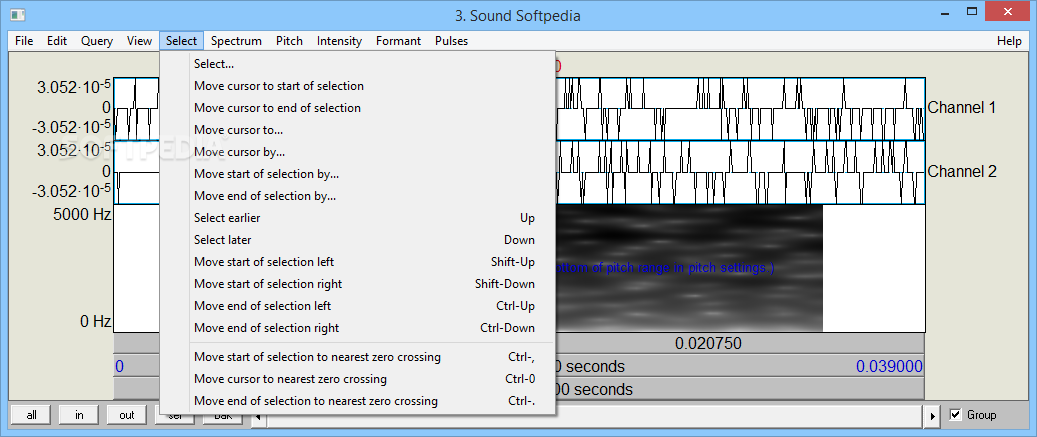1037x437 pixels.
Task: Click the blue 0.039000 end time
Action: tap(890, 366)
